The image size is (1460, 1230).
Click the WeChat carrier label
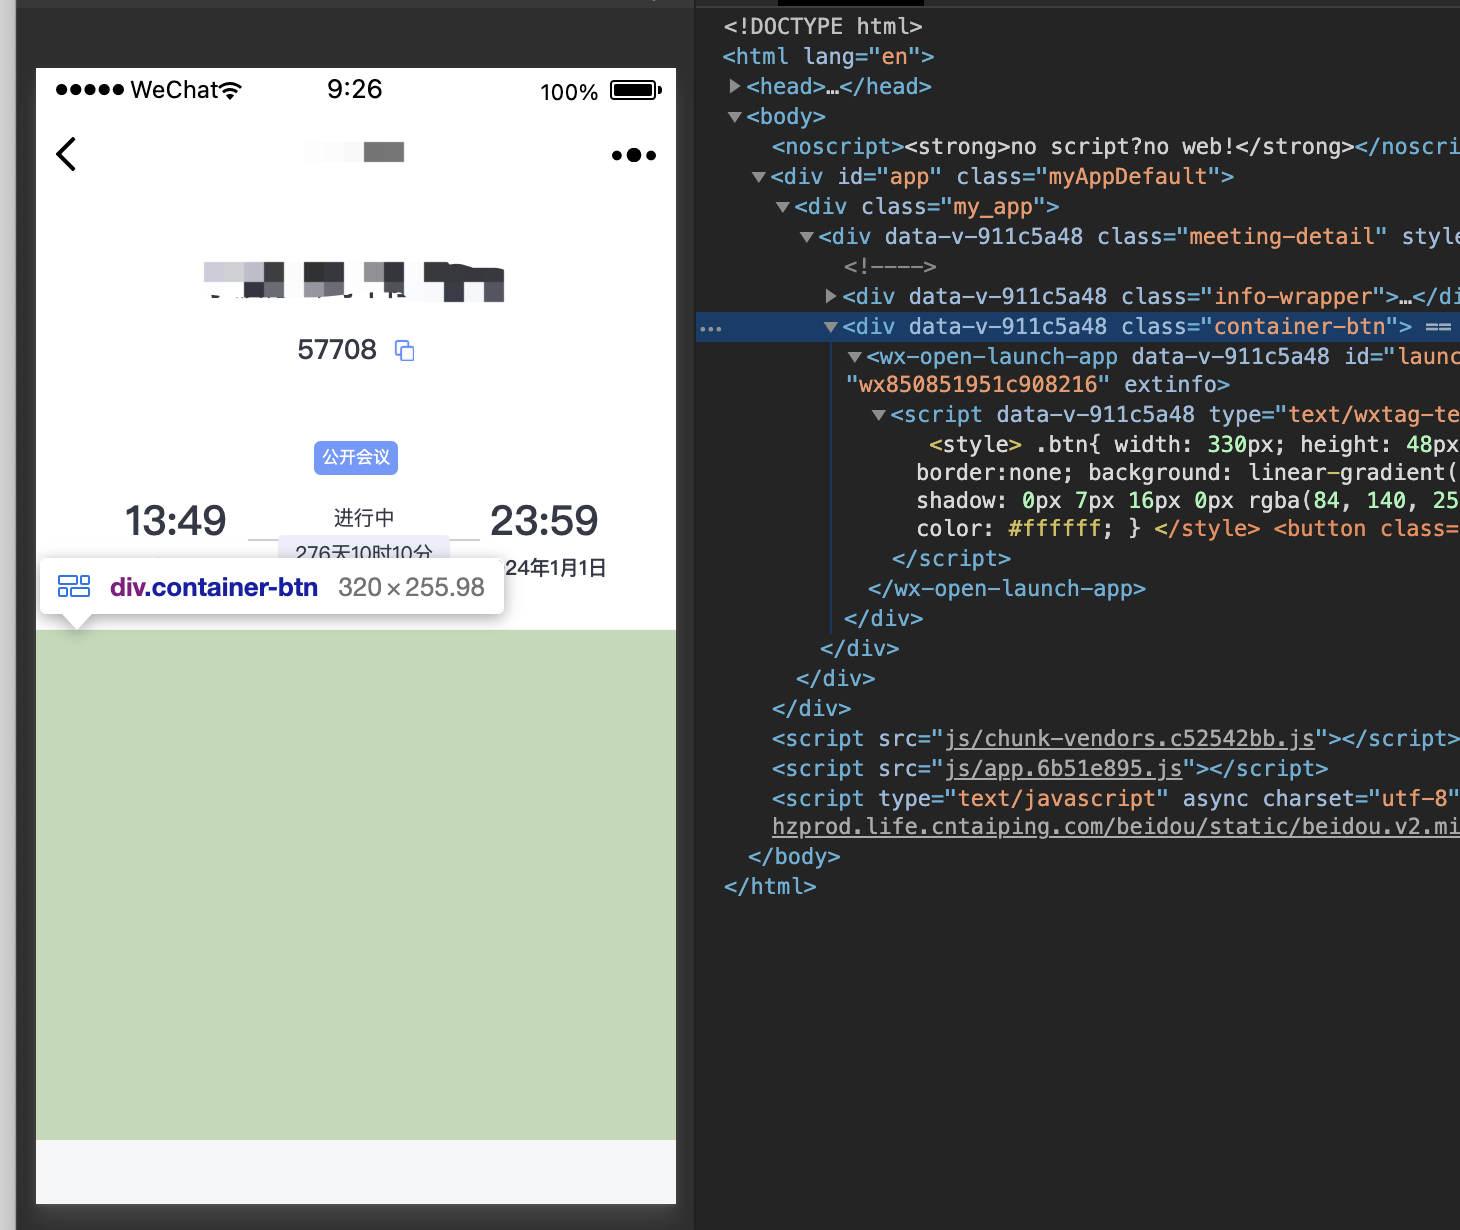click(174, 90)
